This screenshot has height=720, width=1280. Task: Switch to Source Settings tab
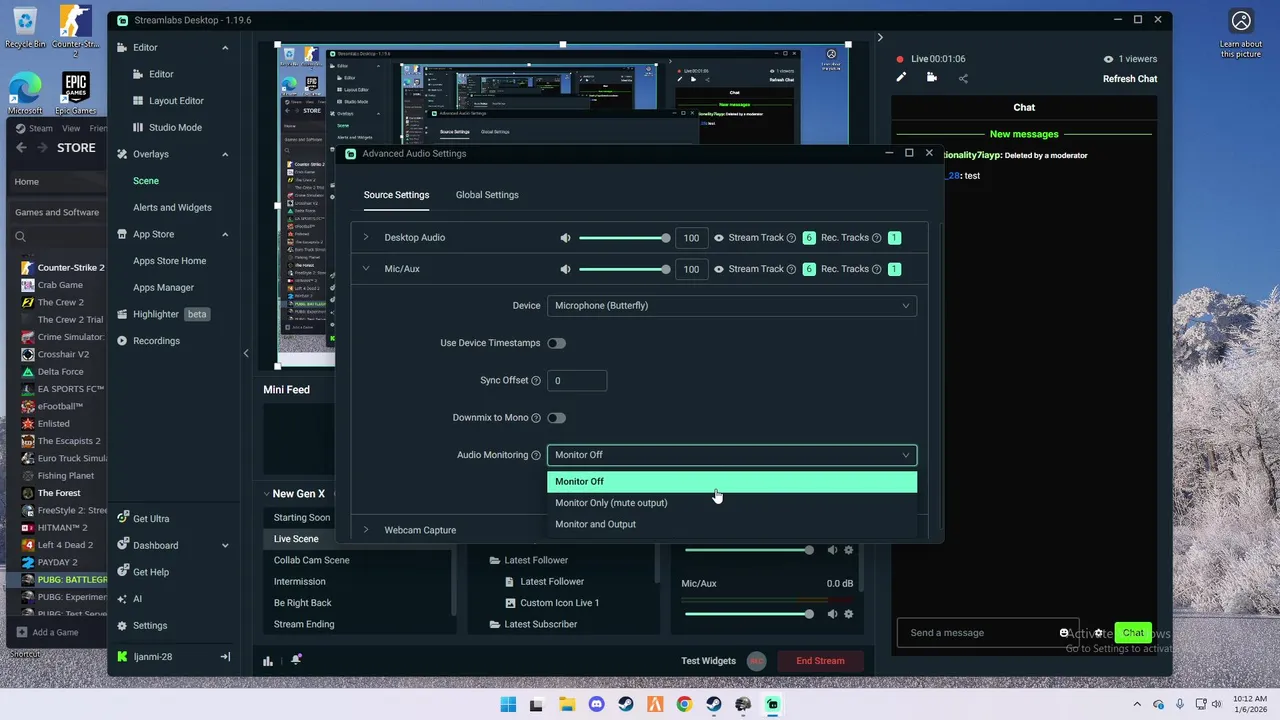(x=396, y=195)
